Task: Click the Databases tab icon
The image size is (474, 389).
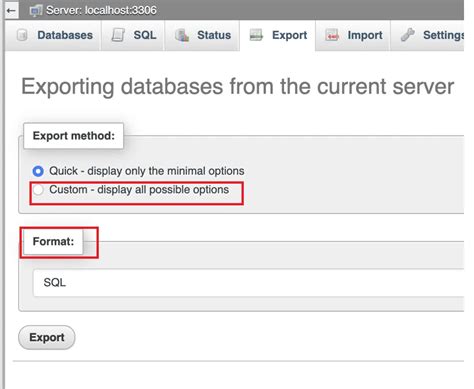Action: pos(22,35)
